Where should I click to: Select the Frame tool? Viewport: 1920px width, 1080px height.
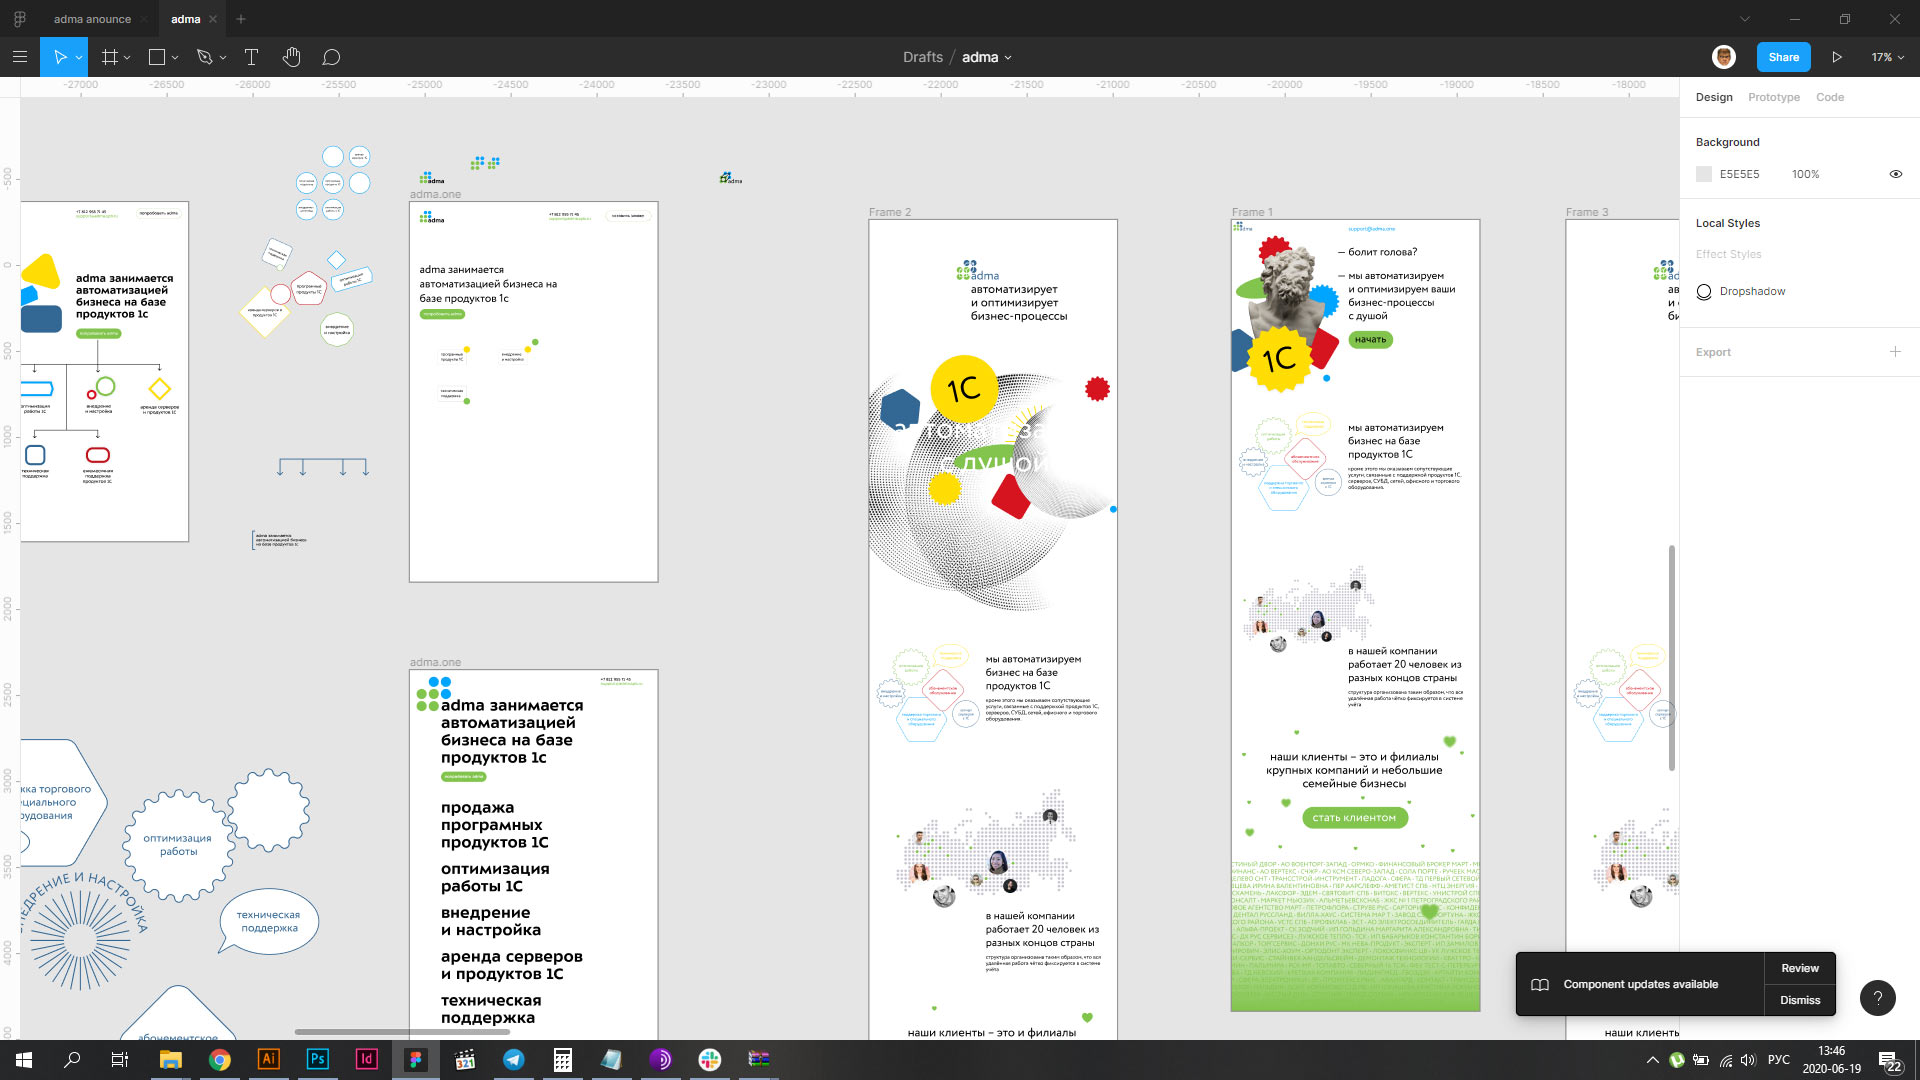point(110,57)
